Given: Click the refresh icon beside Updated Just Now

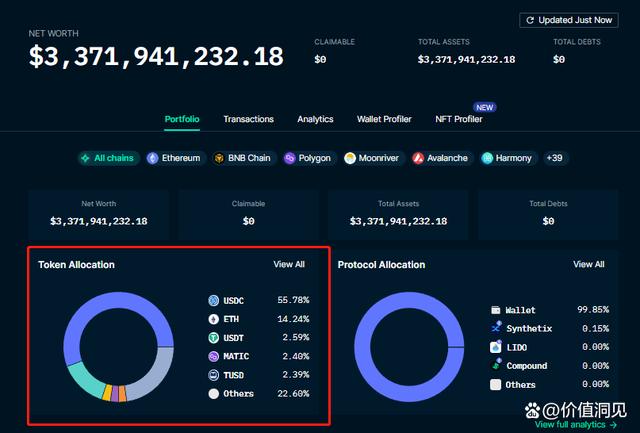Looking at the screenshot, I should pyautogui.click(x=530, y=20).
